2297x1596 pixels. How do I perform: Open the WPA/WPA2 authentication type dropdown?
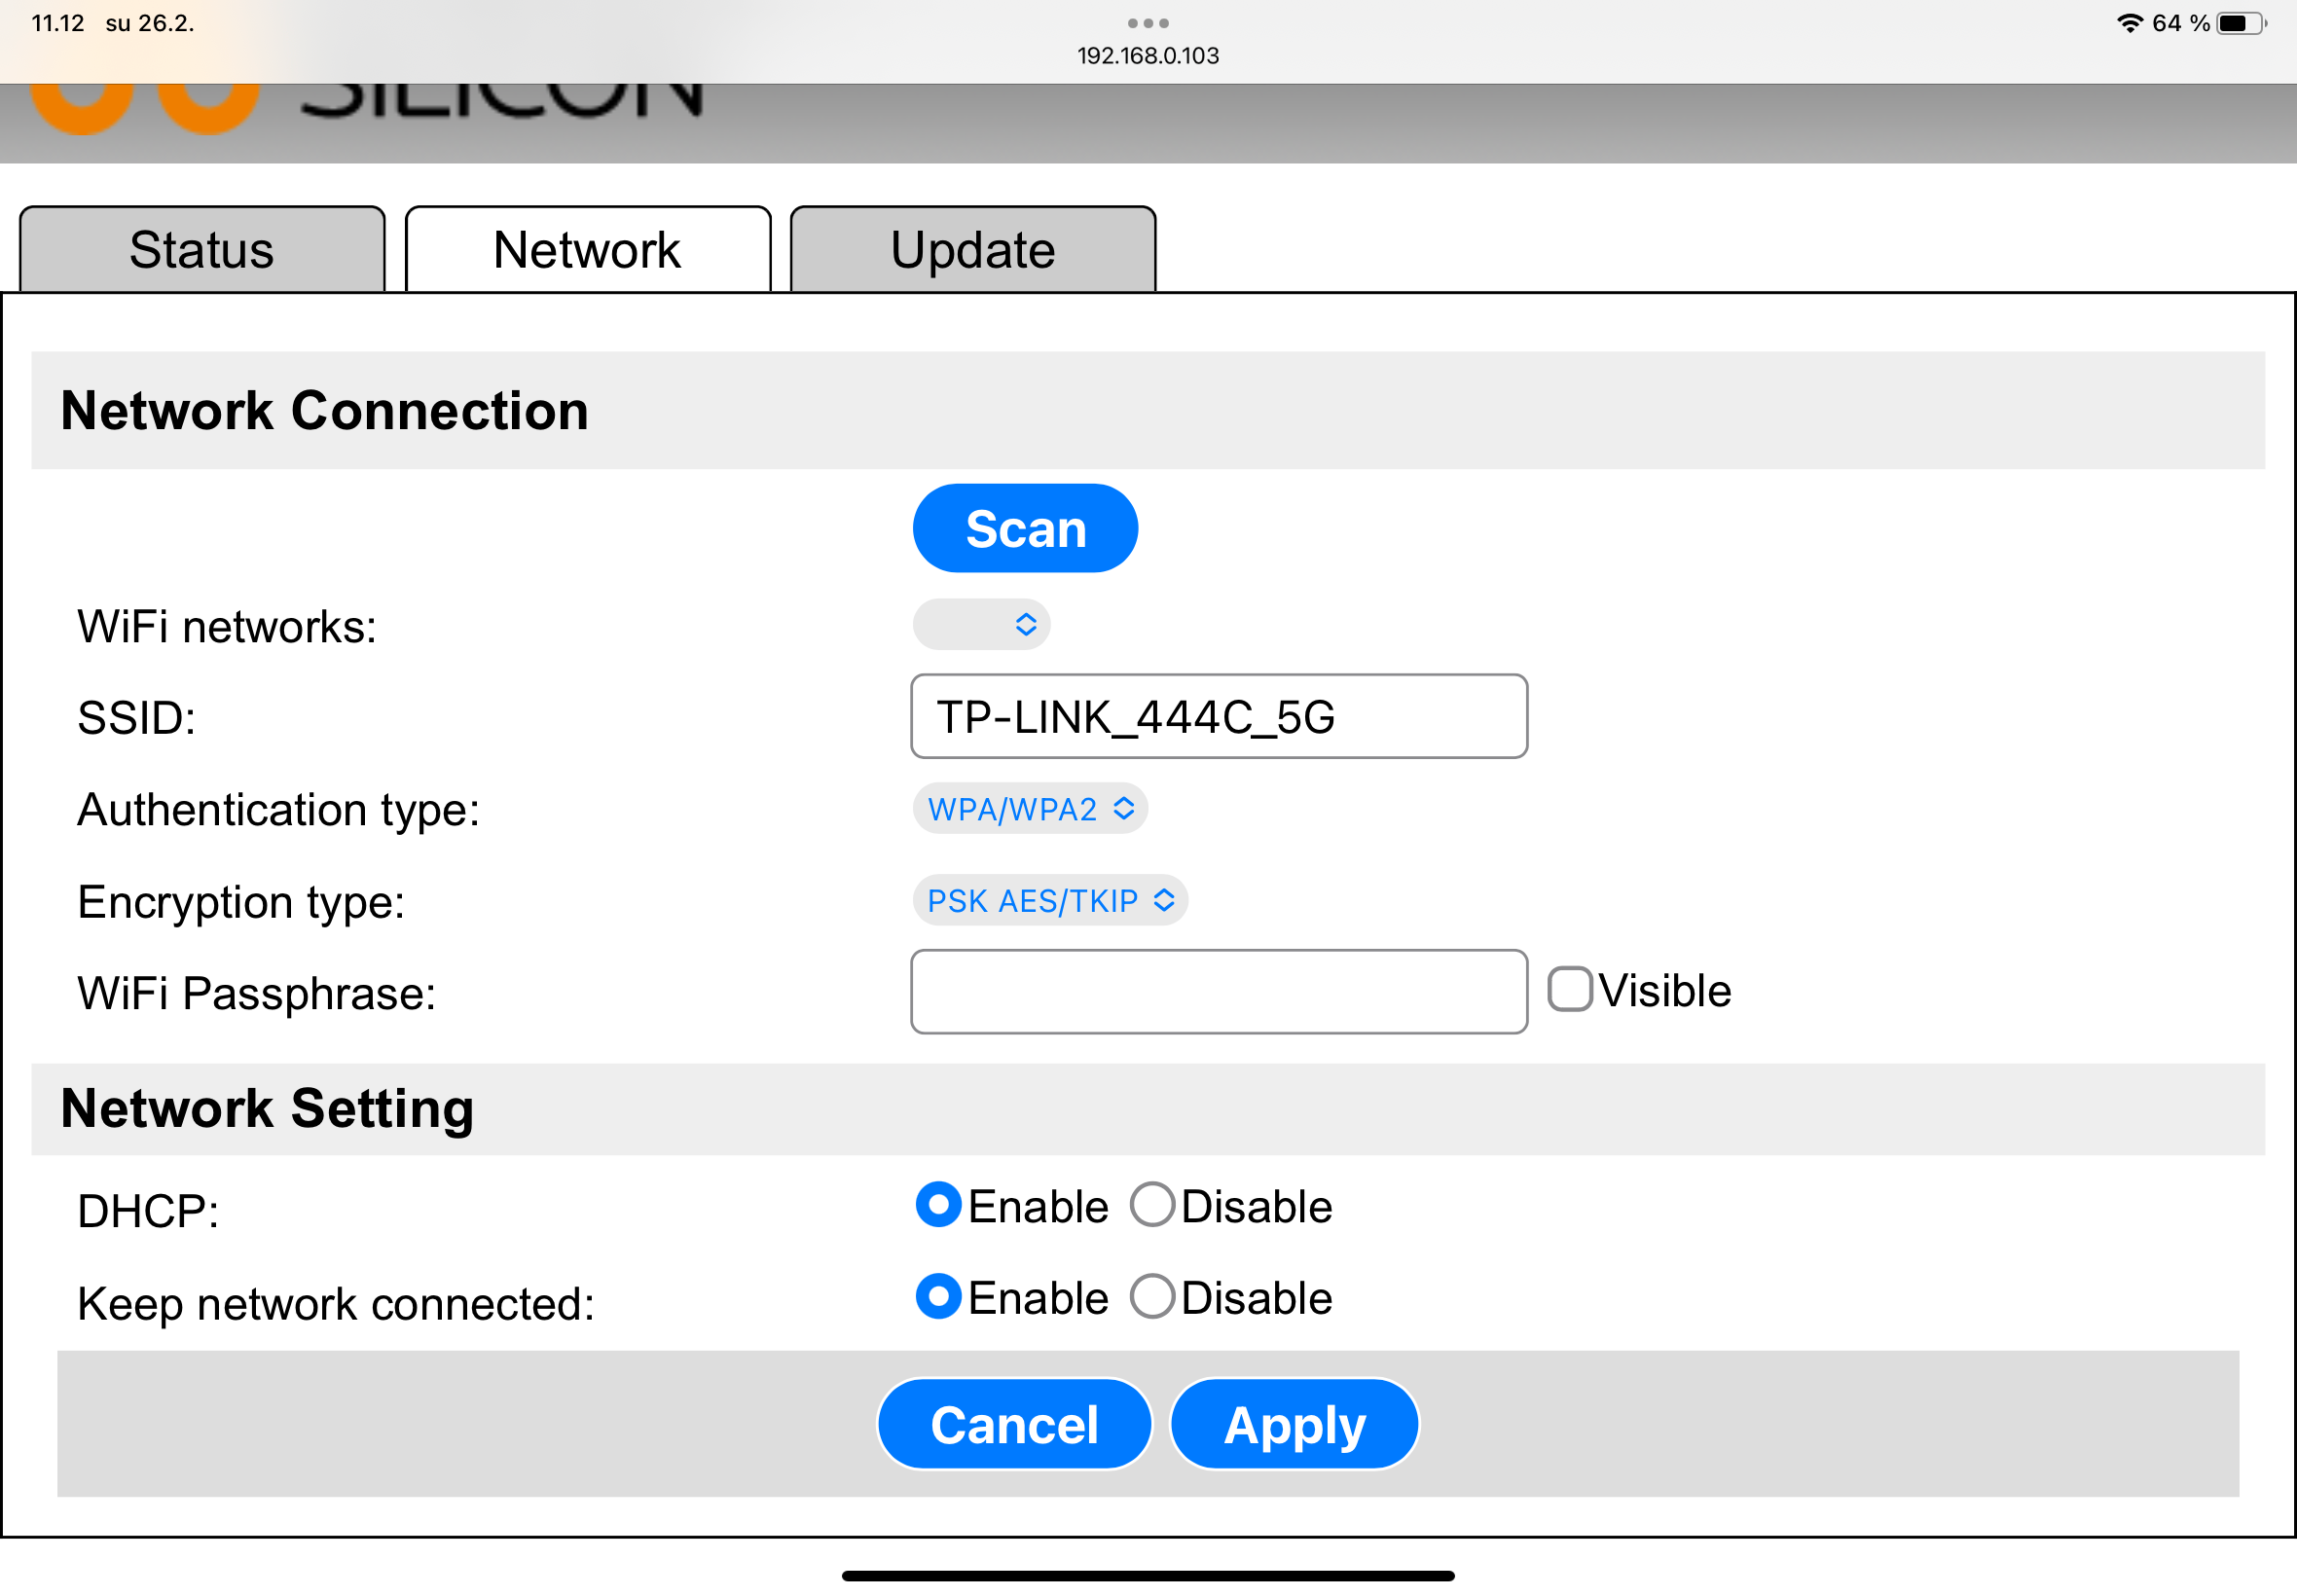(1030, 808)
